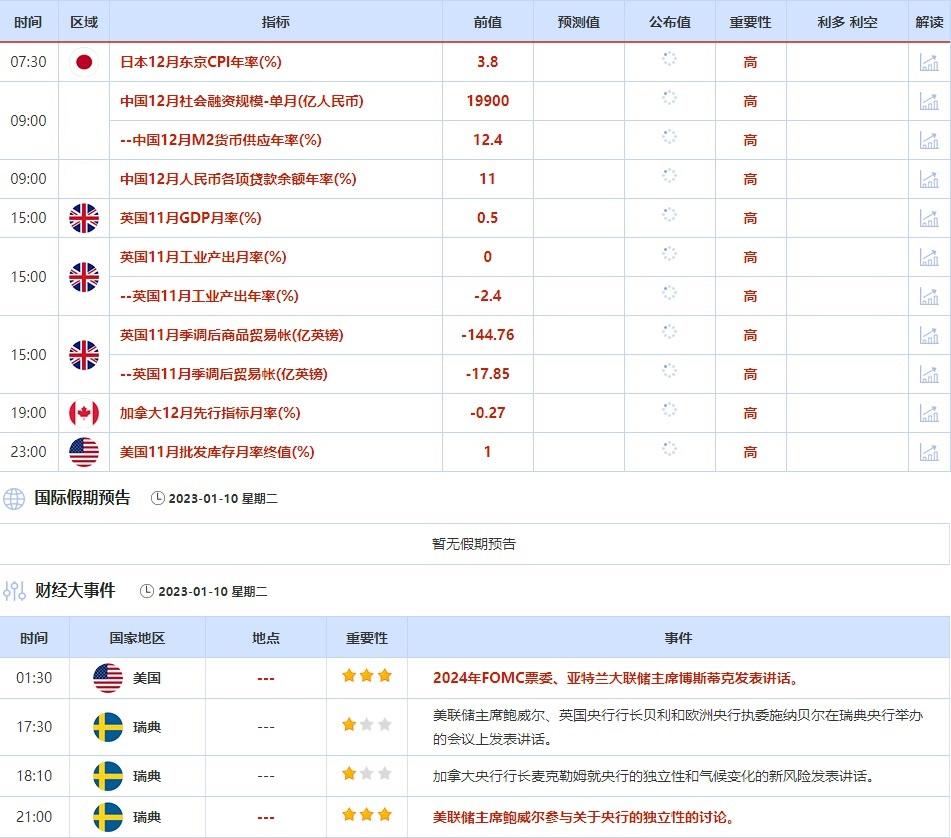Click the 重要性 column header in indicator table
This screenshot has height=838, width=951.
[x=750, y=22]
